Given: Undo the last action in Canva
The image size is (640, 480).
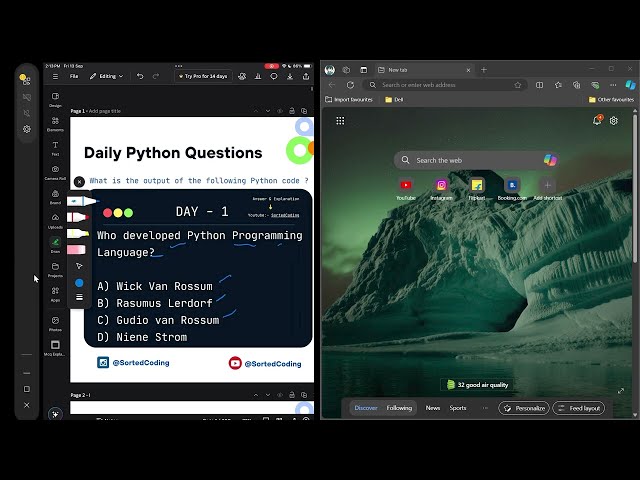Looking at the screenshot, I should point(140,76).
